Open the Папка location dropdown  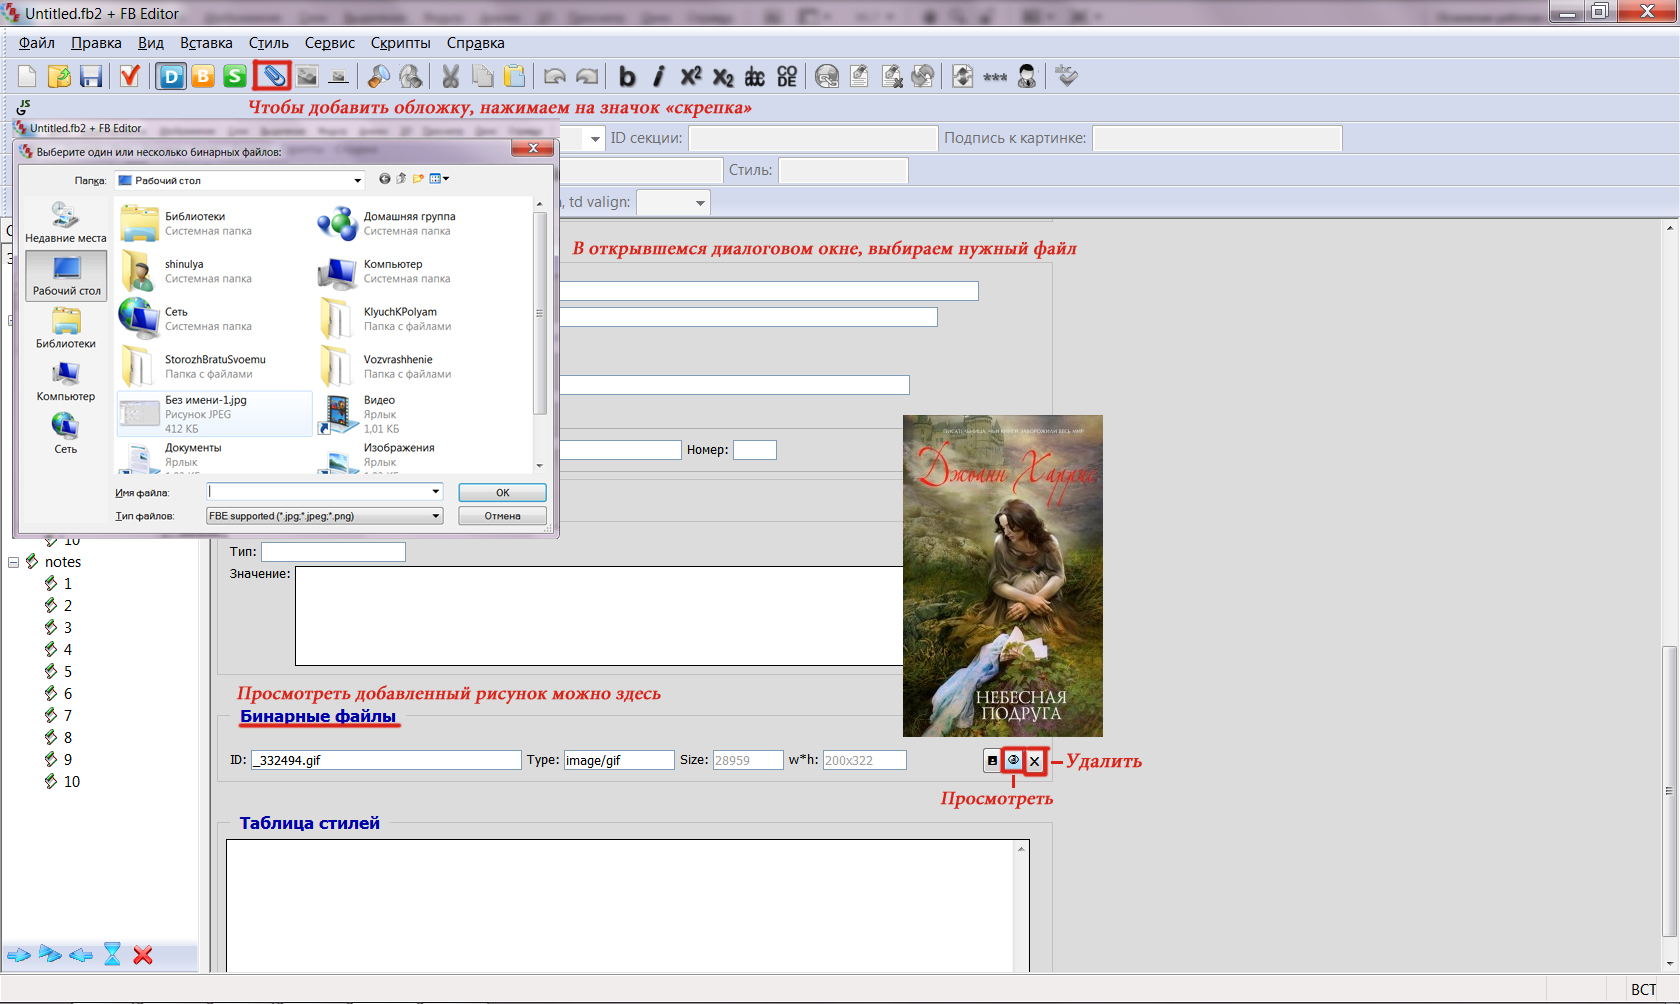358,180
